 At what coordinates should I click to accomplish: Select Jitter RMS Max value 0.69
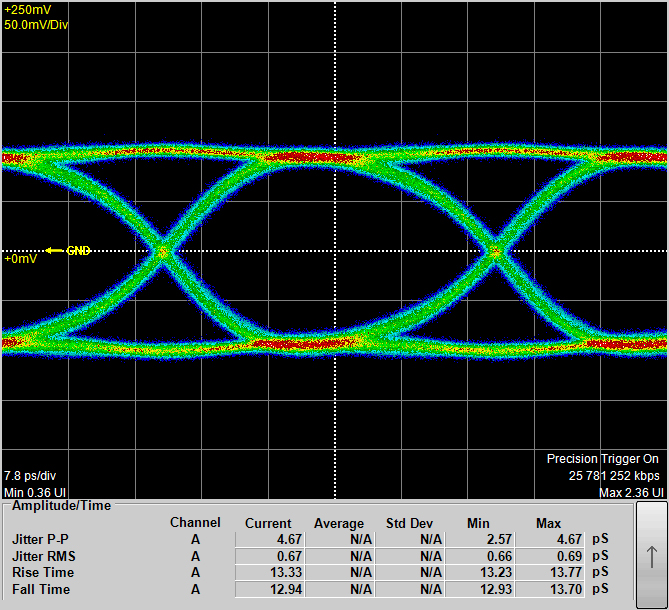coord(550,556)
